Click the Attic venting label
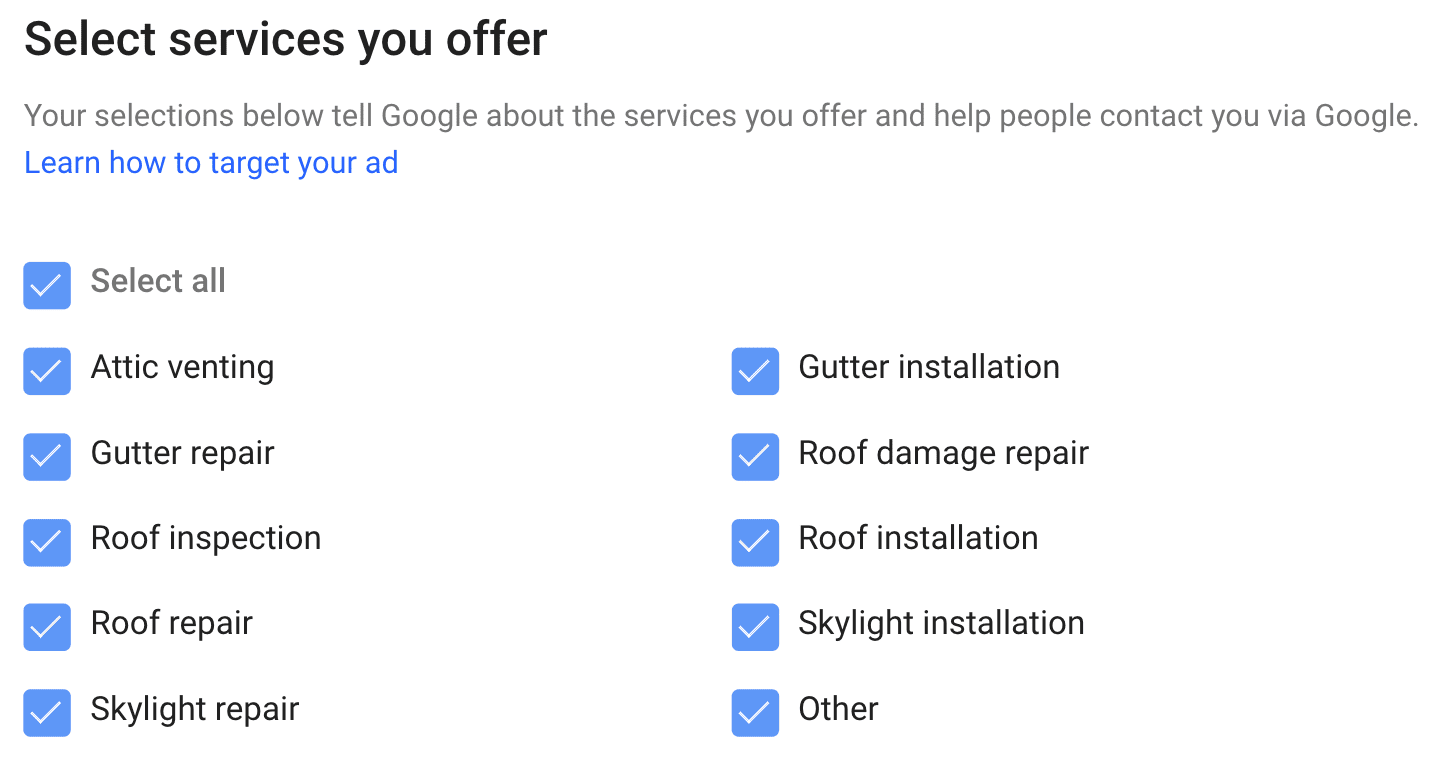The height and width of the screenshot is (770, 1438). [182, 368]
